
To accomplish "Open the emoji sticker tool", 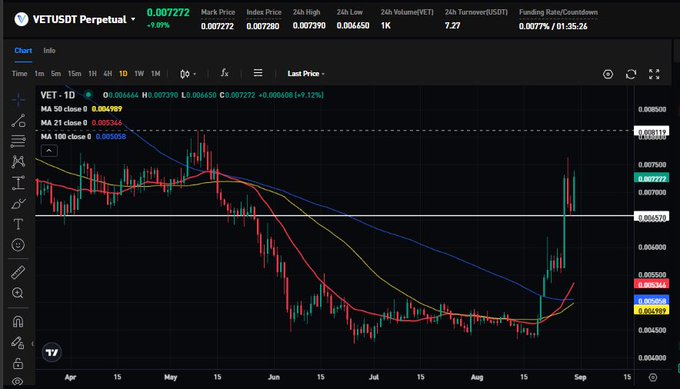I will [x=18, y=245].
